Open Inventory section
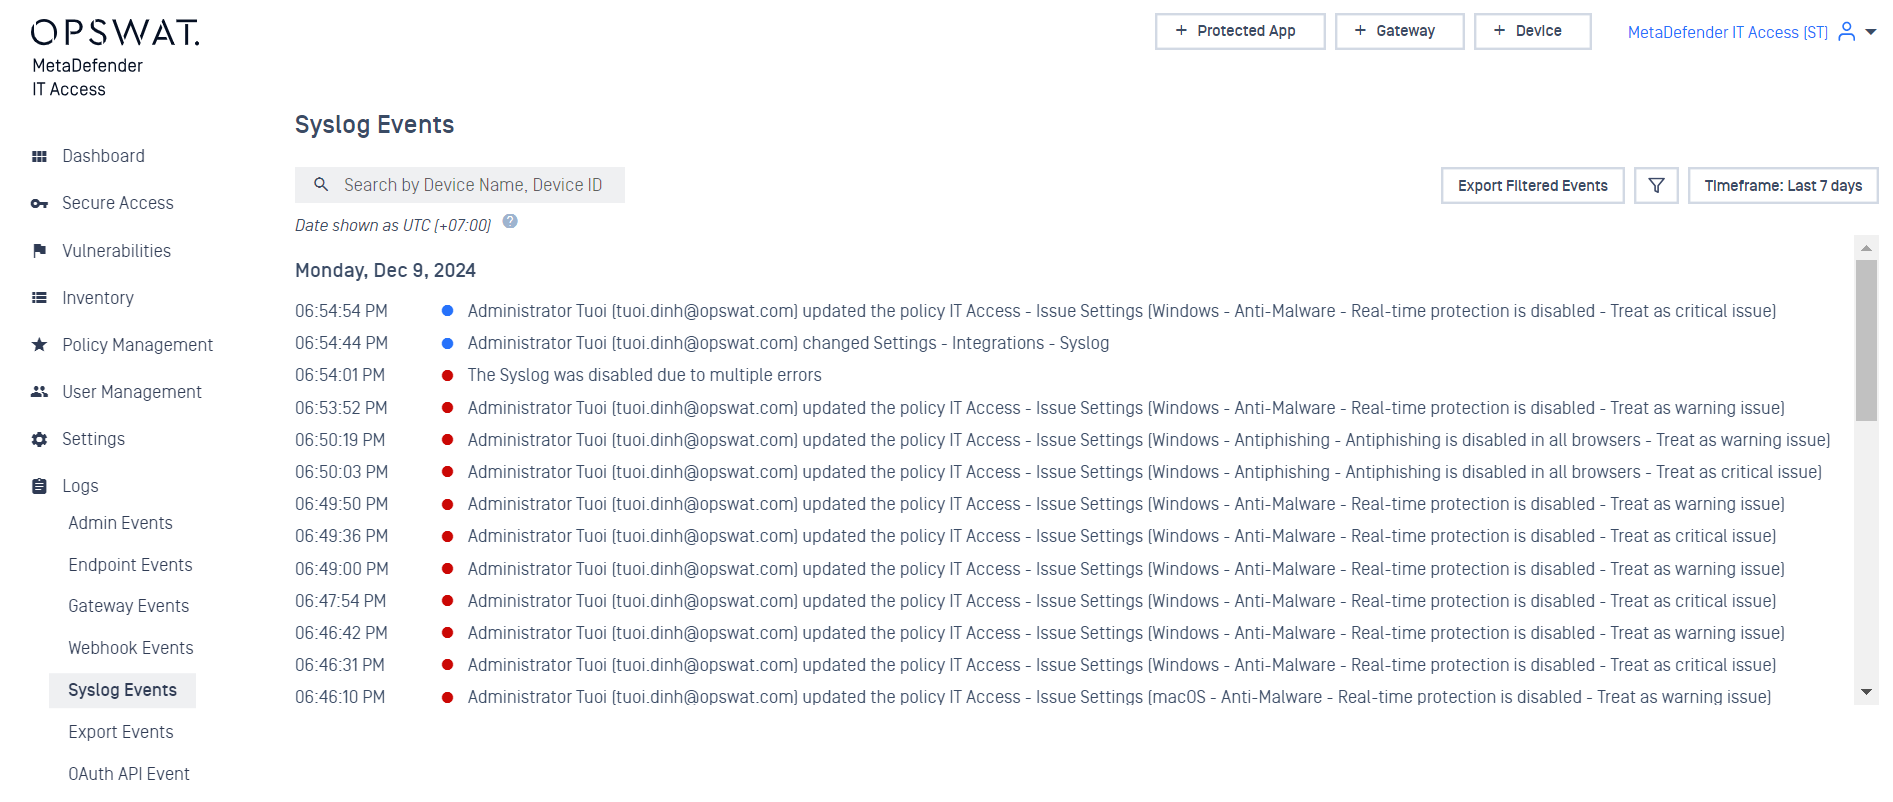Viewport: 1893px width, 802px height. point(98,298)
